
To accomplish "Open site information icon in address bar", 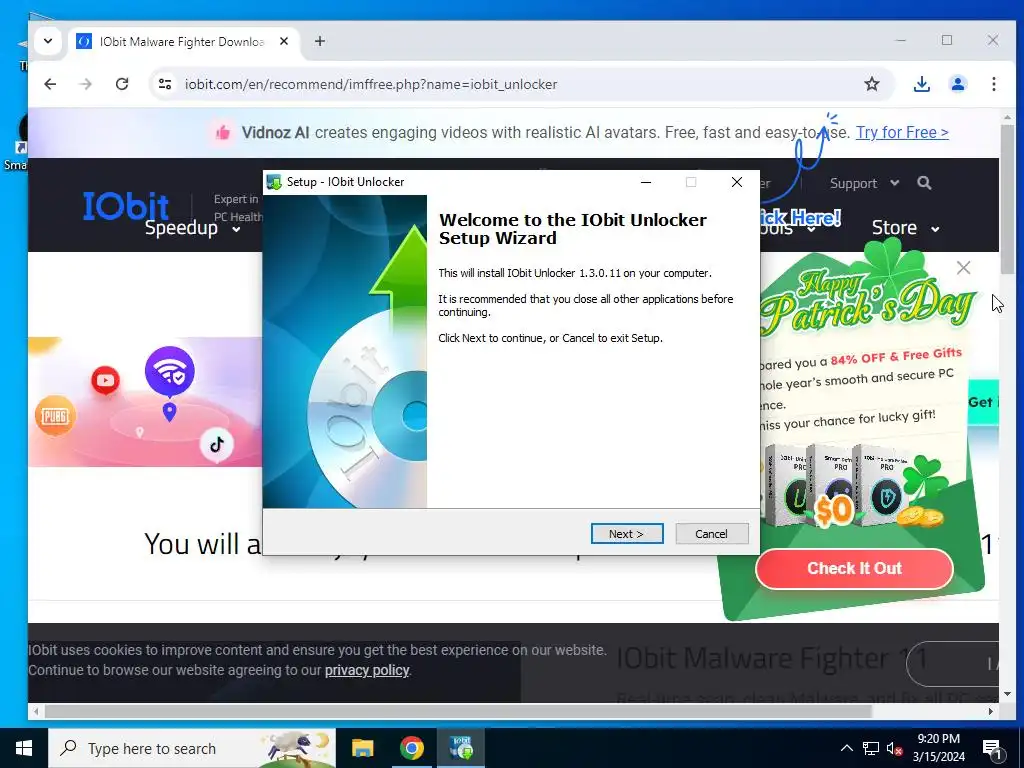I will click(165, 84).
